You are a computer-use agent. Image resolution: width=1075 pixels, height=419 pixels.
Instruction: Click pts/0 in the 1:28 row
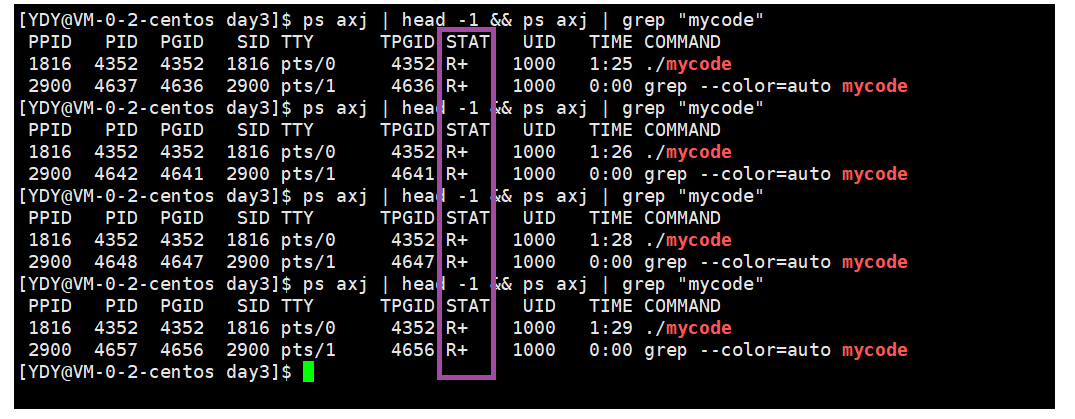point(308,240)
